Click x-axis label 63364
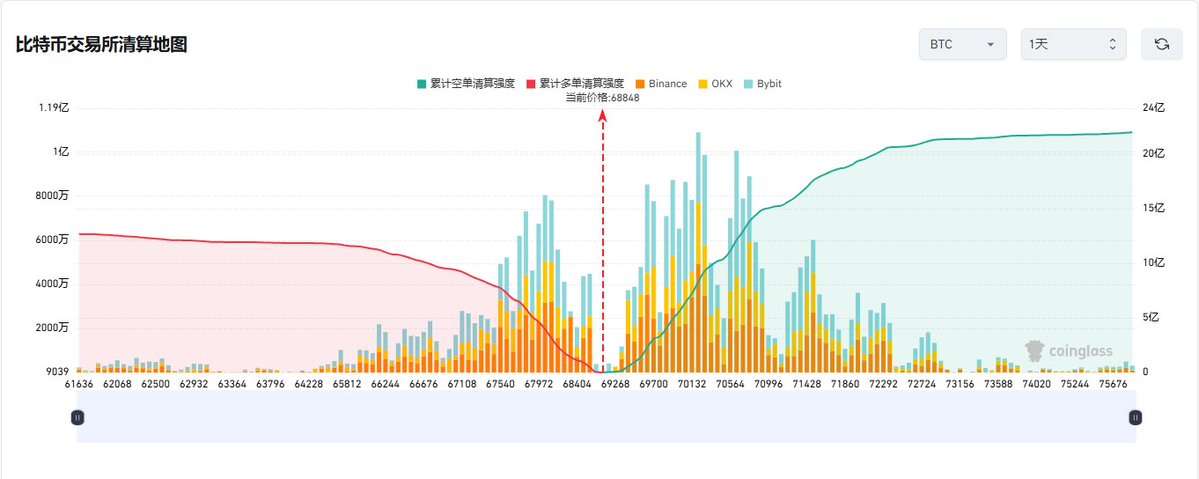 pos(232,383)
